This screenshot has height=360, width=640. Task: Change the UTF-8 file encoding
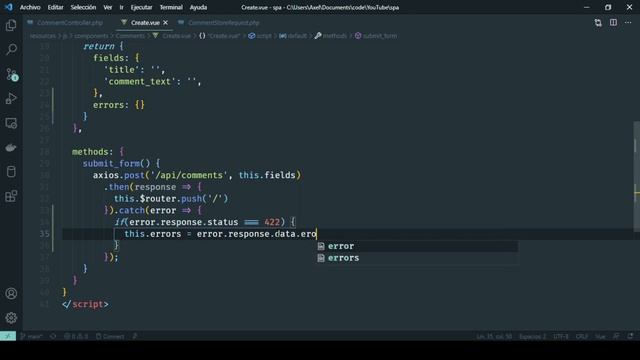tap(560, 336)
